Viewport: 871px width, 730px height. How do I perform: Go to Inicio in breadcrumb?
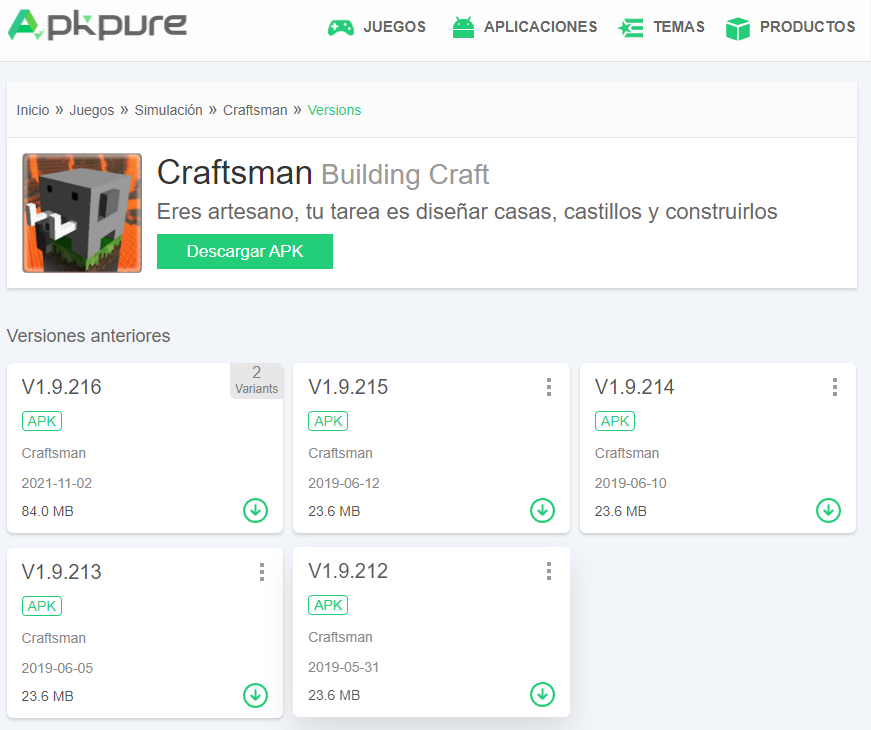(33, 110)
